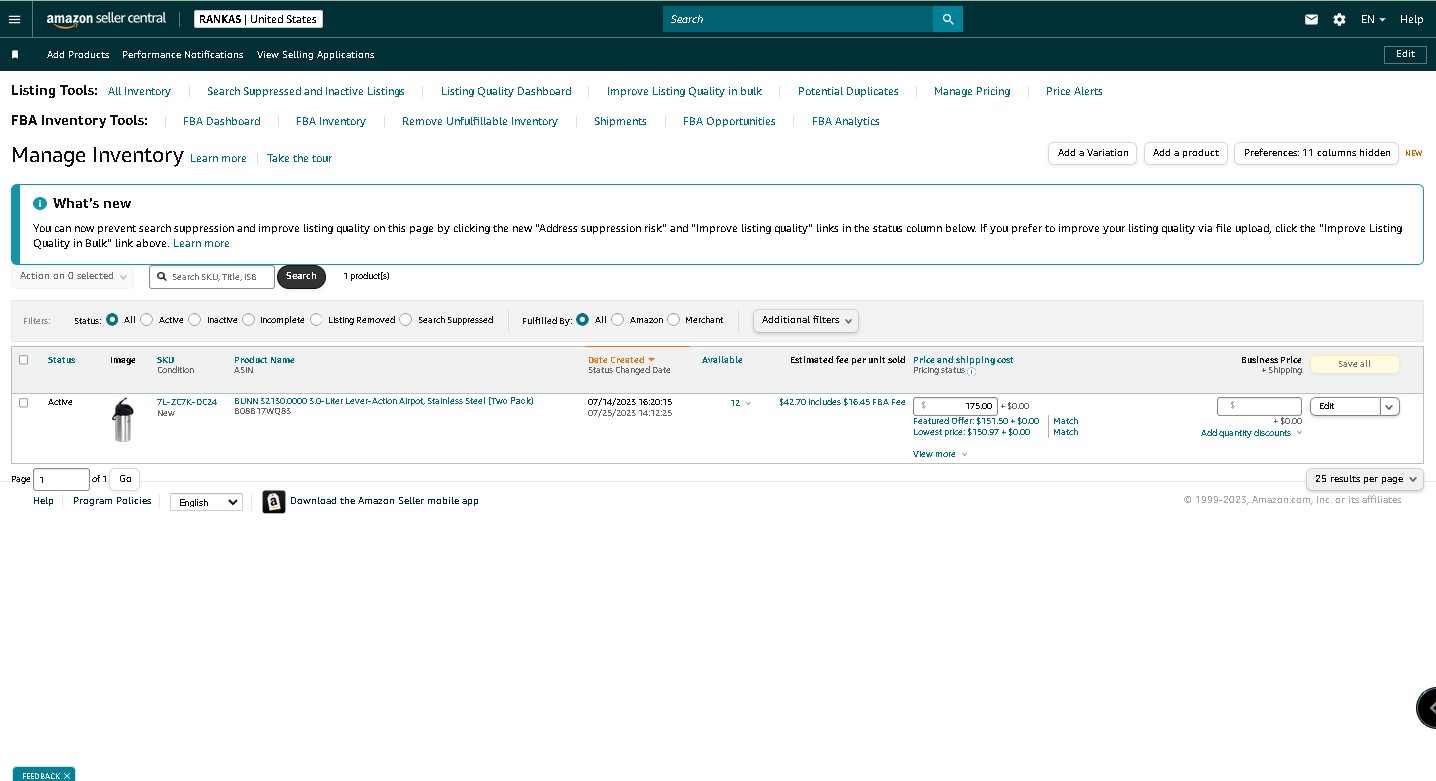Select the Active status filter
This screenshot has height=781, width=1436.
point(147,320)
